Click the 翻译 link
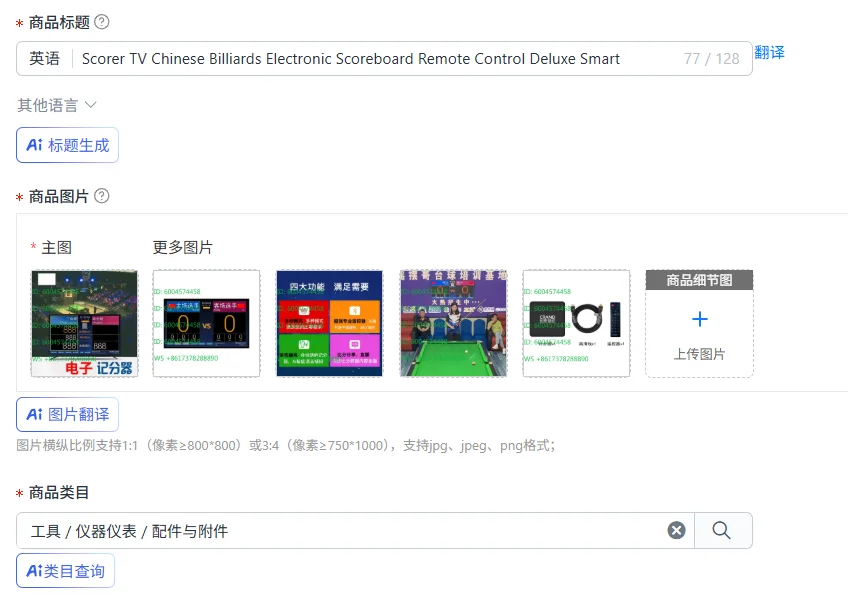848x599 pixels. (769, 52)
